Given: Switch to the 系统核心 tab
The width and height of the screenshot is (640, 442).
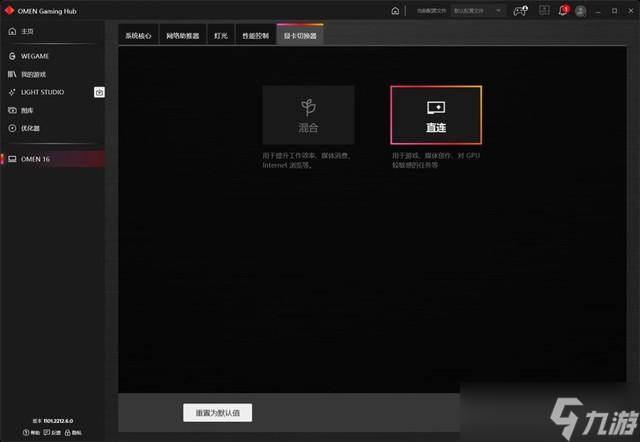Looking at the screenshot, I should (138, 36).
